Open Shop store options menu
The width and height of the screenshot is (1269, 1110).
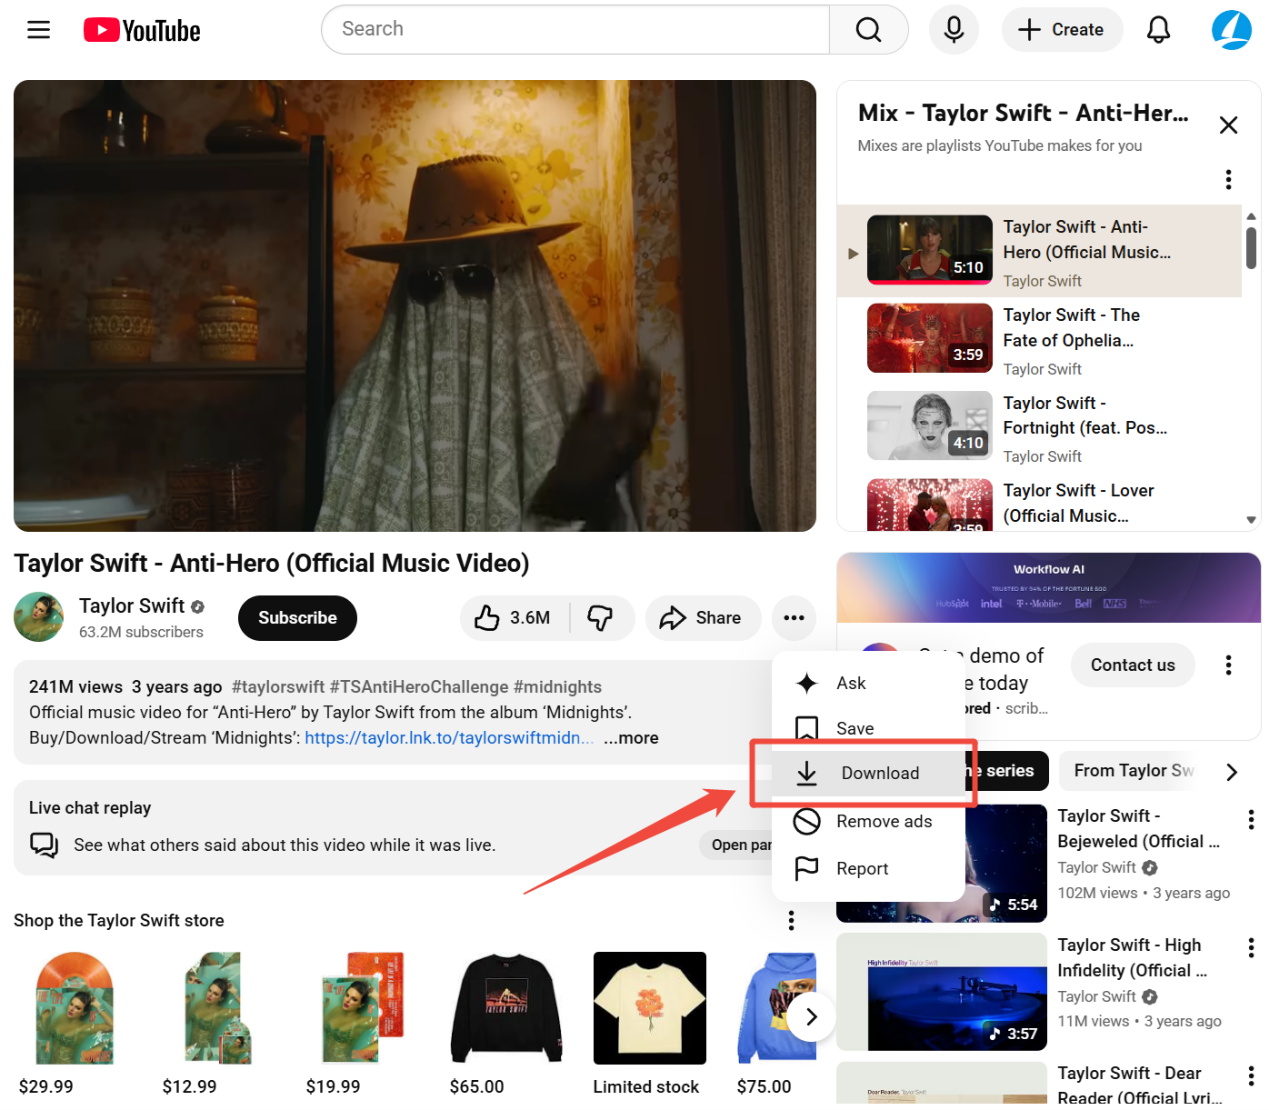click(791, 920)
